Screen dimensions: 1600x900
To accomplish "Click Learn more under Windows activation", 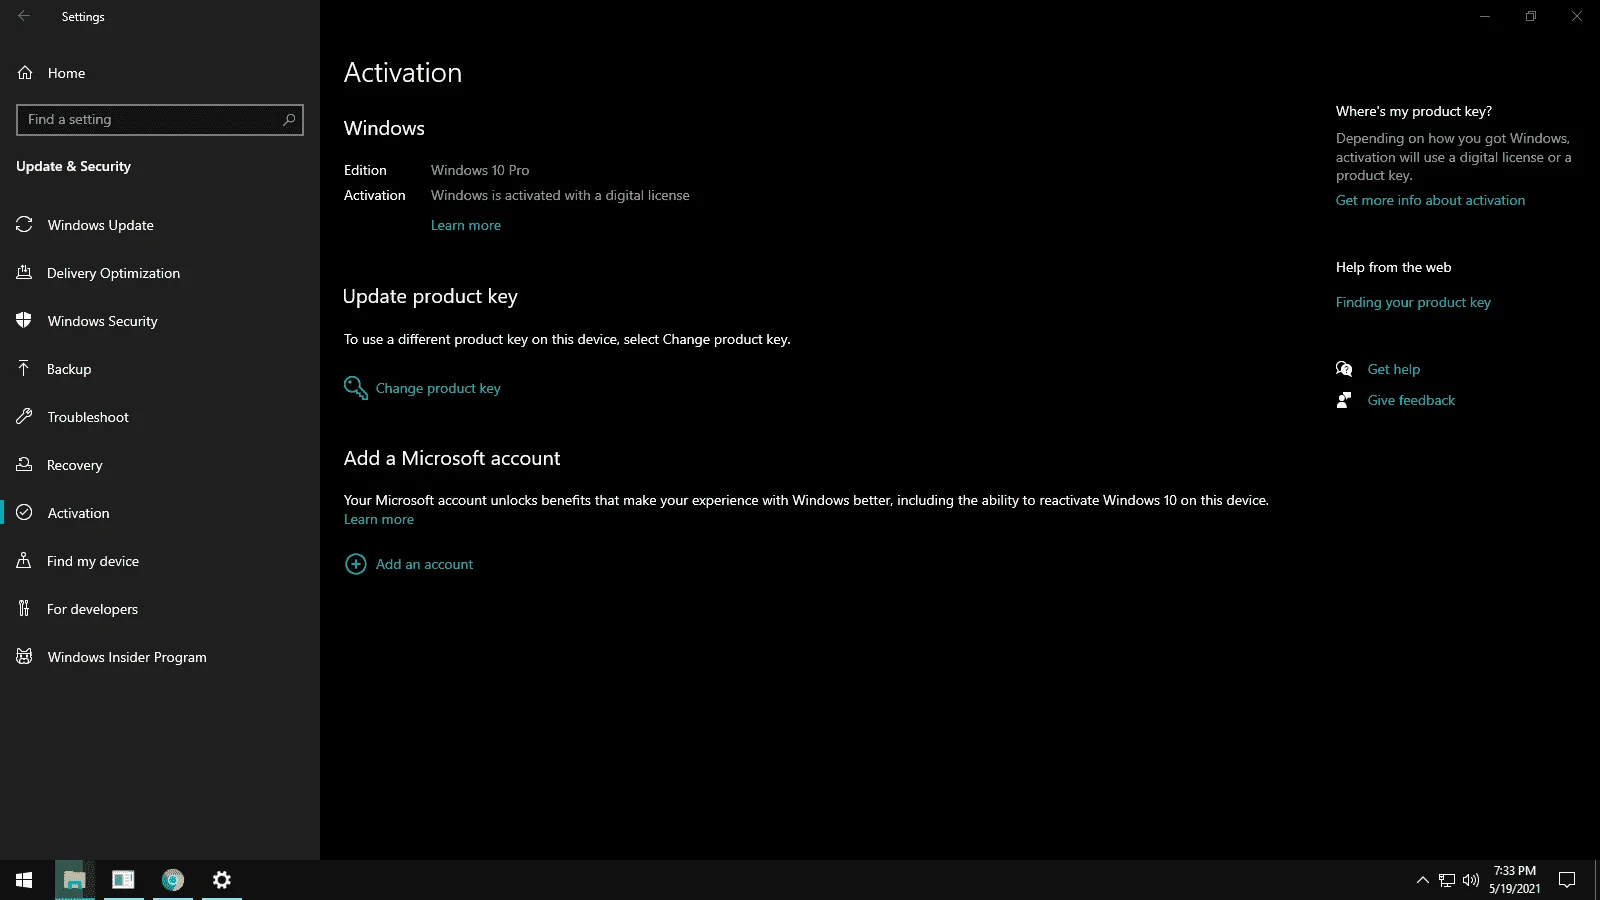I will click(466, 226).
